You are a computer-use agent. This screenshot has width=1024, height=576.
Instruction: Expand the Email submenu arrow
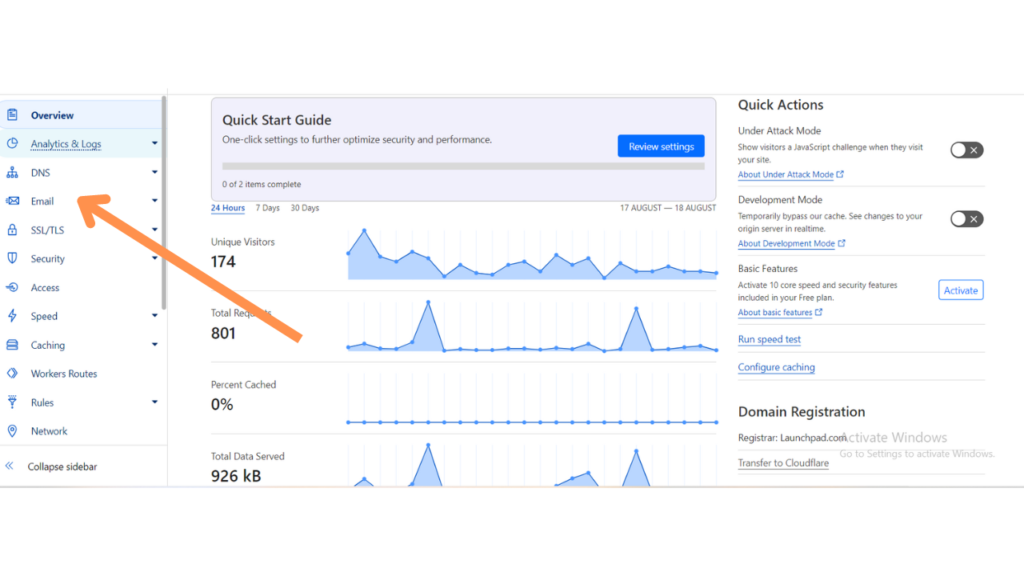pyautogui.click(x=155, y=200)
